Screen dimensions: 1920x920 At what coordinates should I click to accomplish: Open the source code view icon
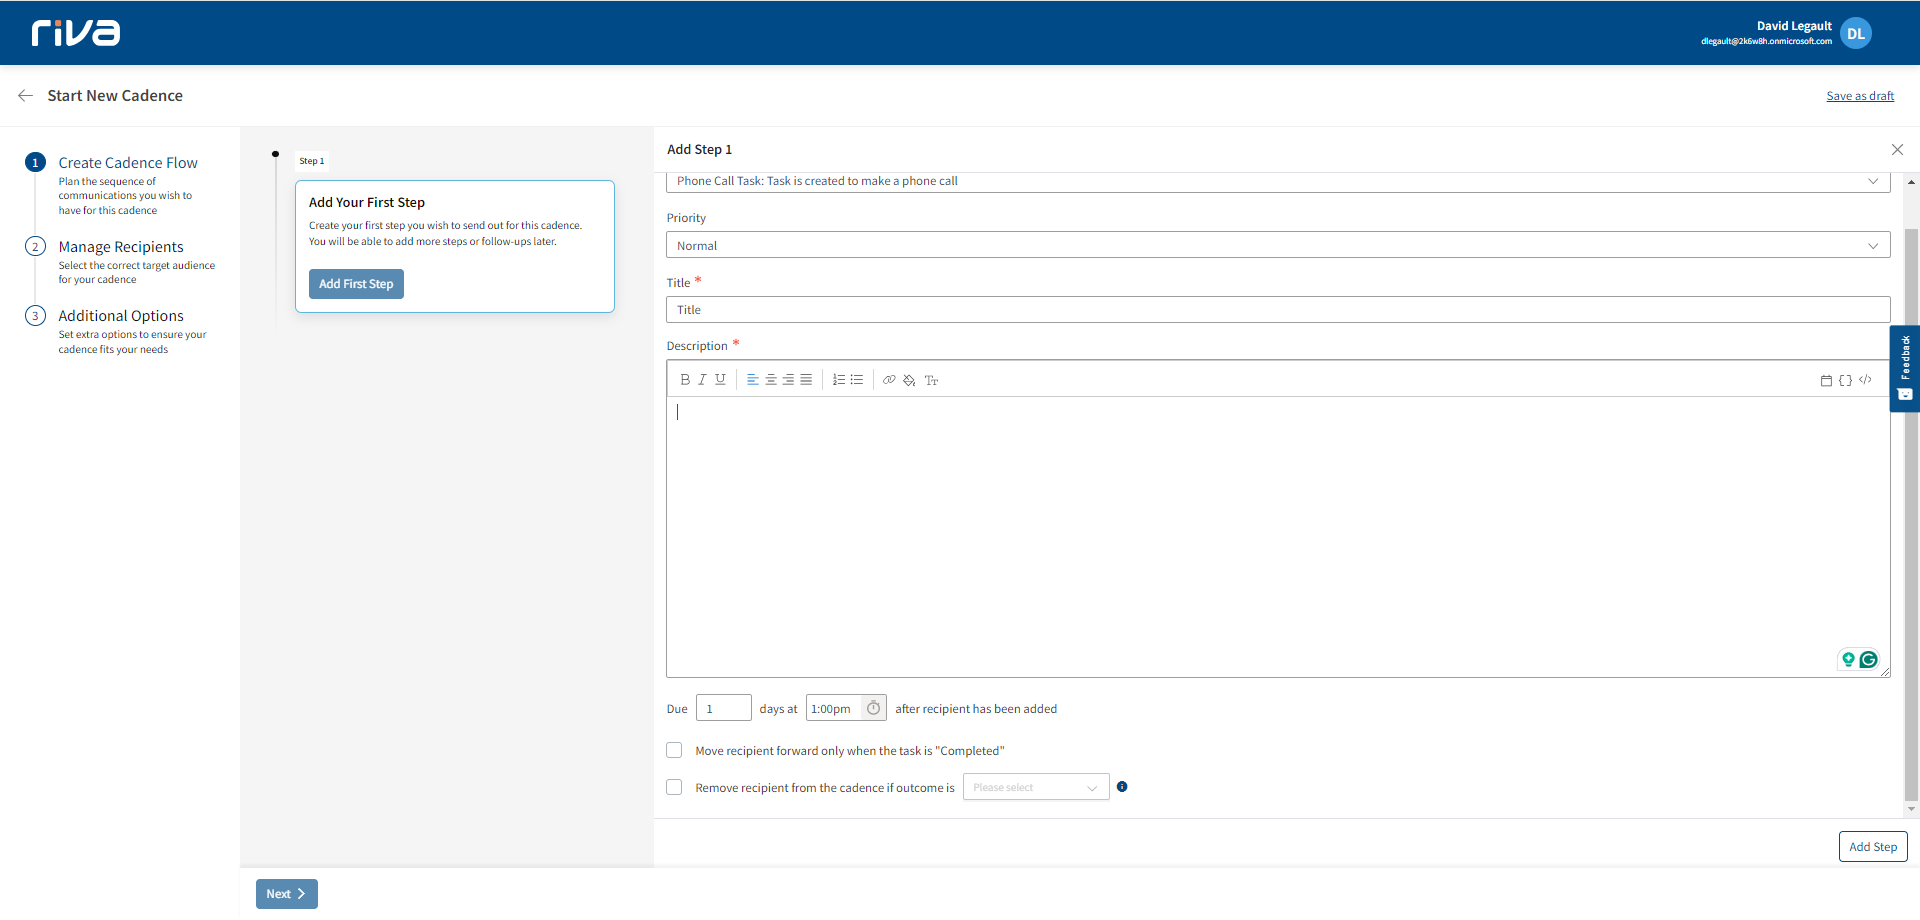[1865, 380]
